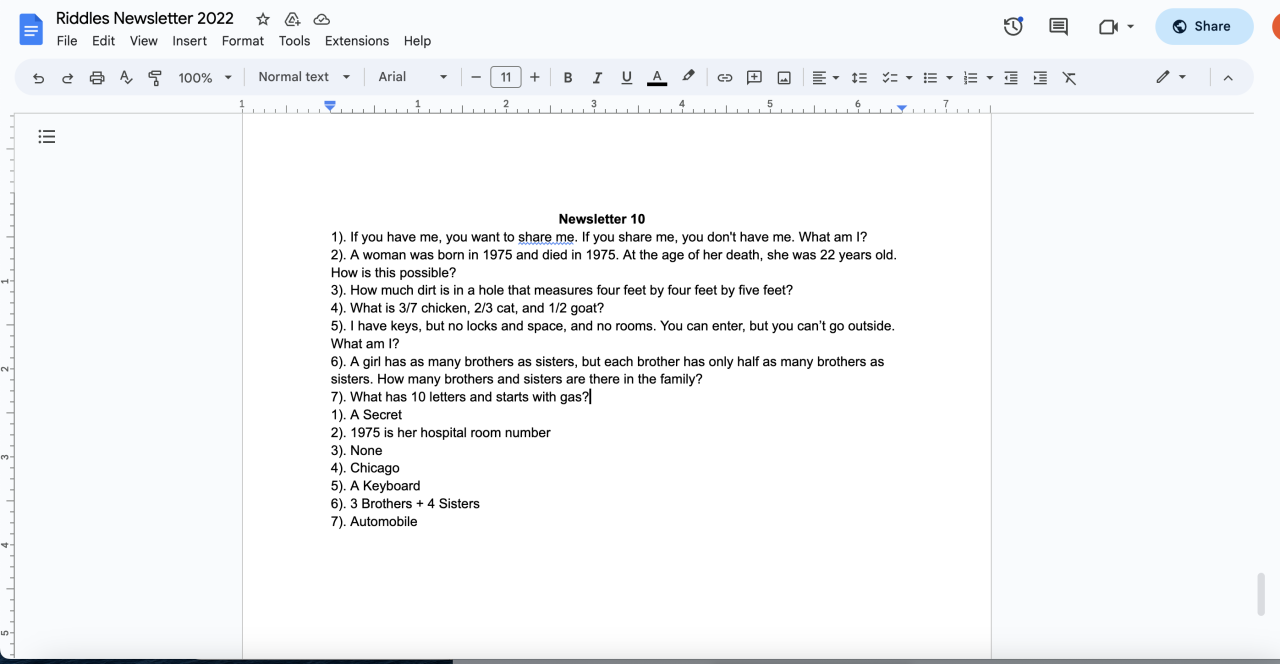This screenshot has height=664, width=1280.
Task: Click the Share button
Action: (x=1204, y=27)
